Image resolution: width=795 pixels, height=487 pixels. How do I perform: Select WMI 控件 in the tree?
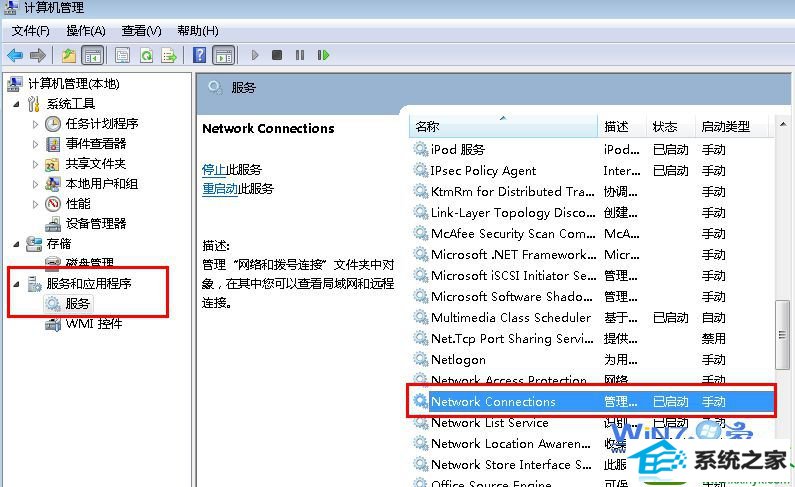pyautogui.click(x=94, y=323)
